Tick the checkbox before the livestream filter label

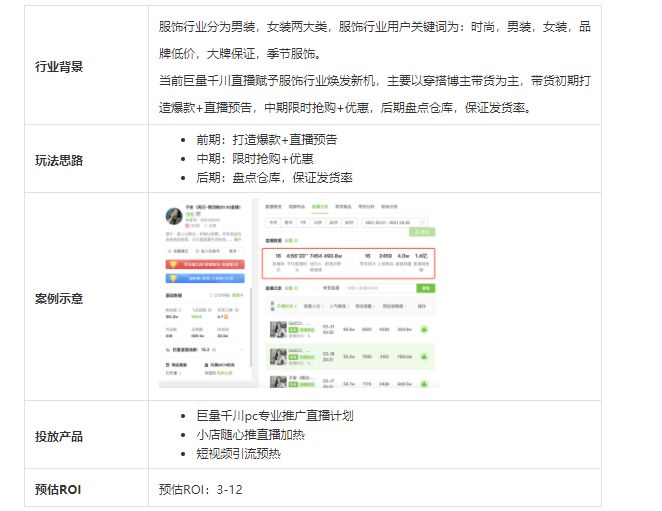click(x=317, y=288)
